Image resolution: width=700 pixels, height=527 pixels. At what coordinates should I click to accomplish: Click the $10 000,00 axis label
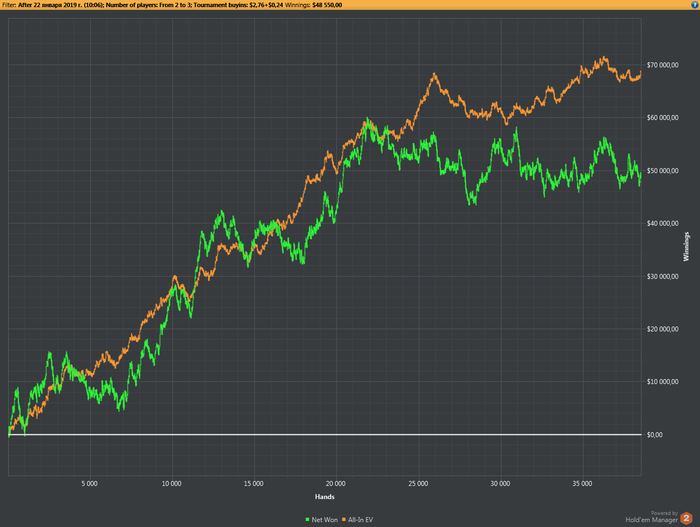tap(662, 382)
